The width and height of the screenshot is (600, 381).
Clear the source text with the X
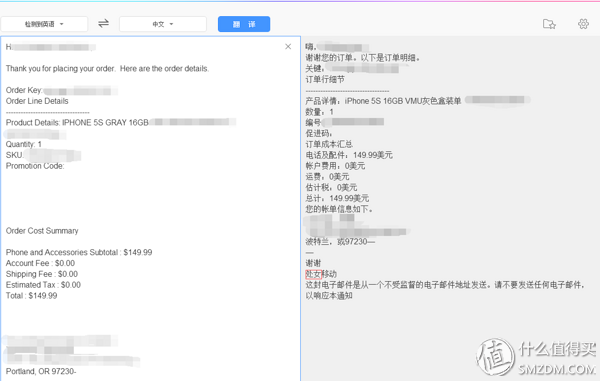pyautogui.click(x=288, y=46)
